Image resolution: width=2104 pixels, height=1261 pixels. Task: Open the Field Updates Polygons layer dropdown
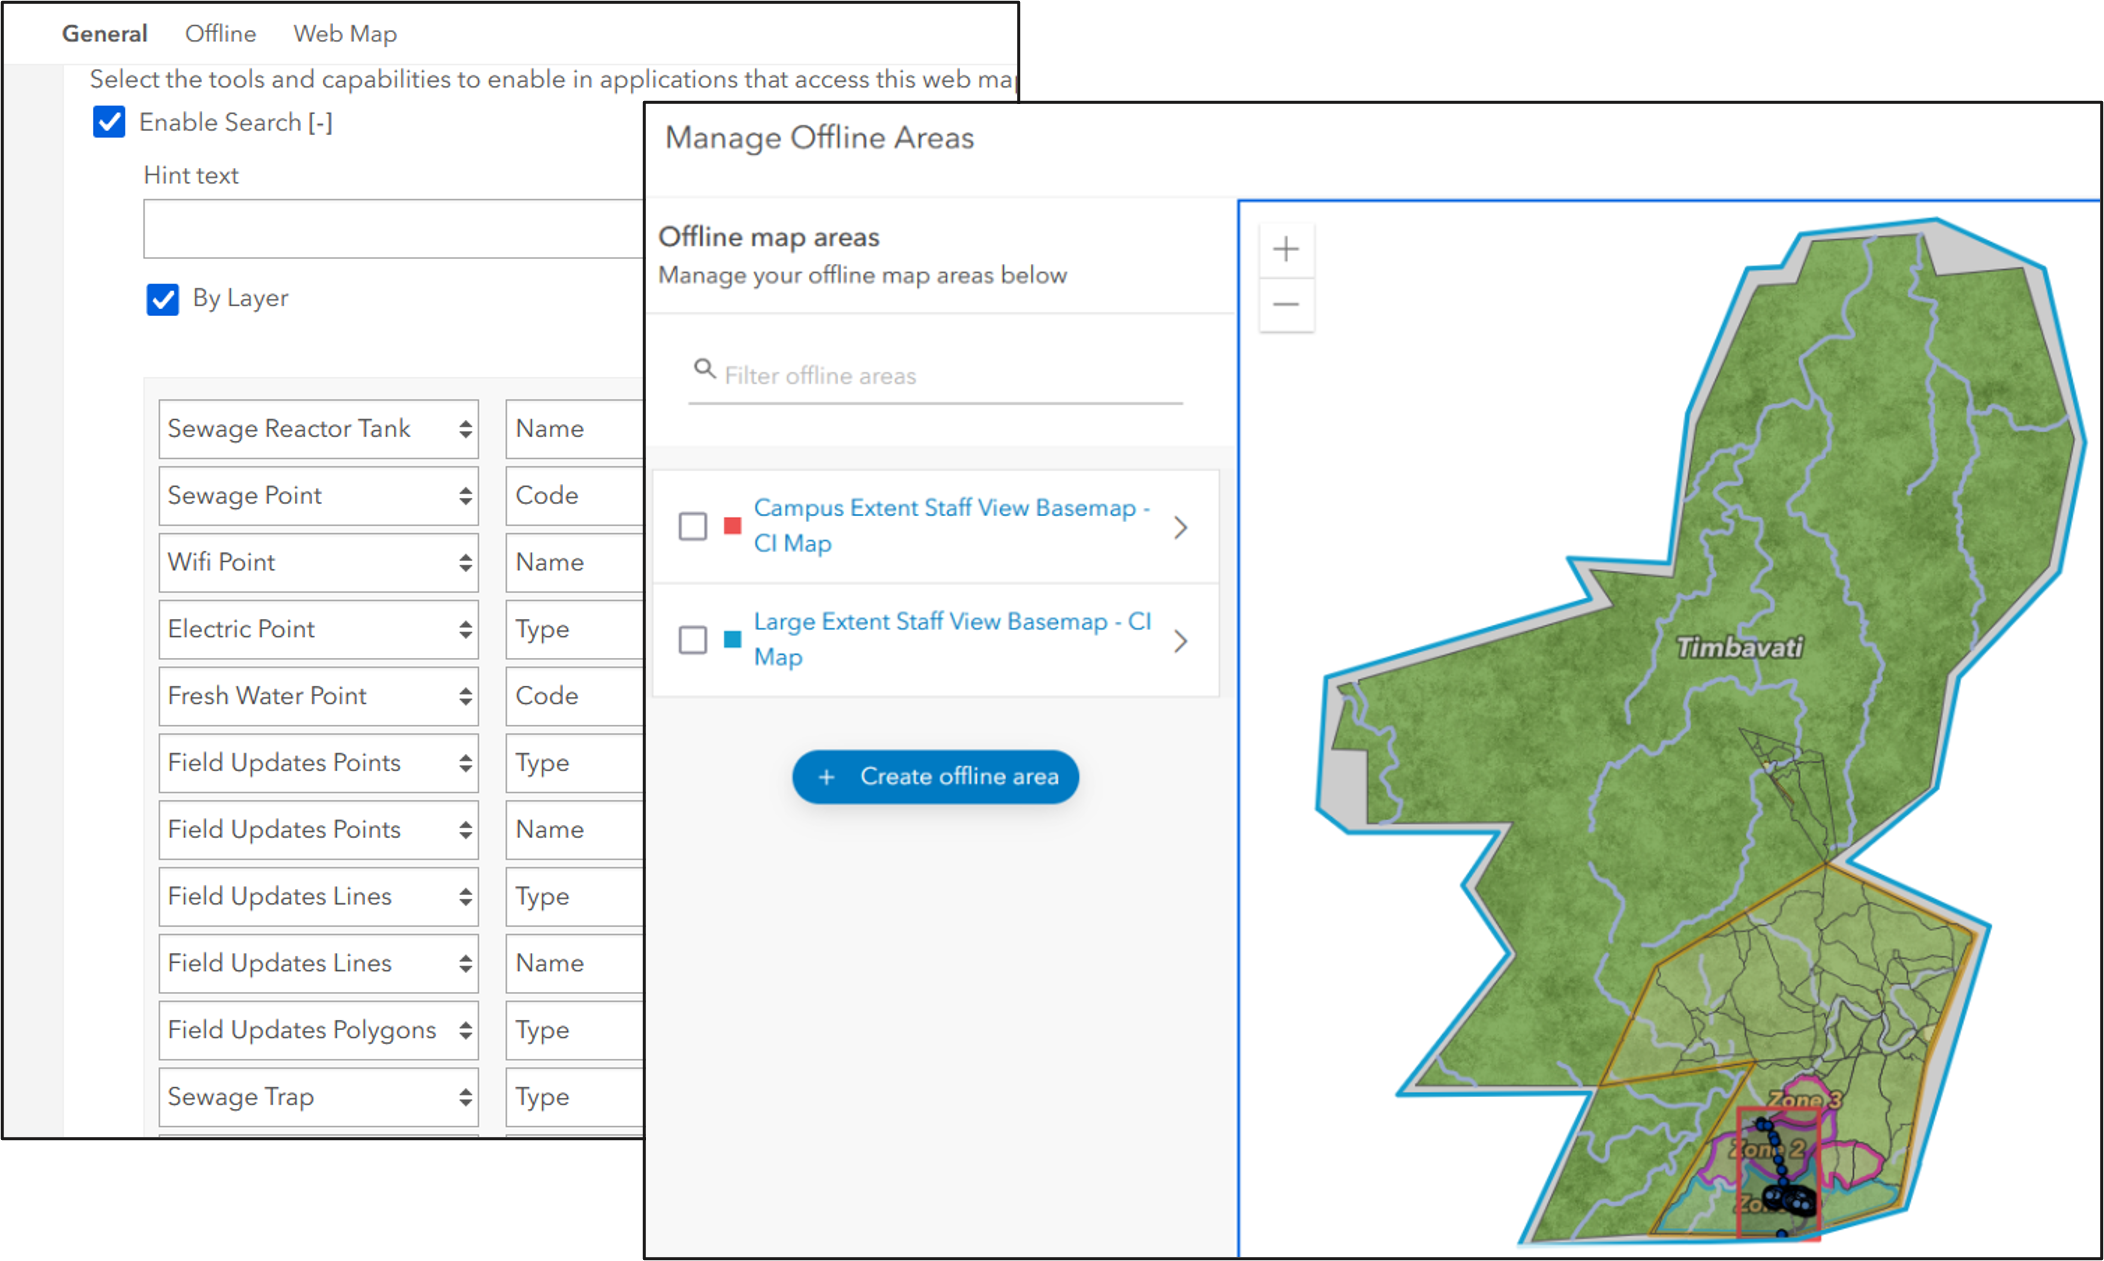318,1030
